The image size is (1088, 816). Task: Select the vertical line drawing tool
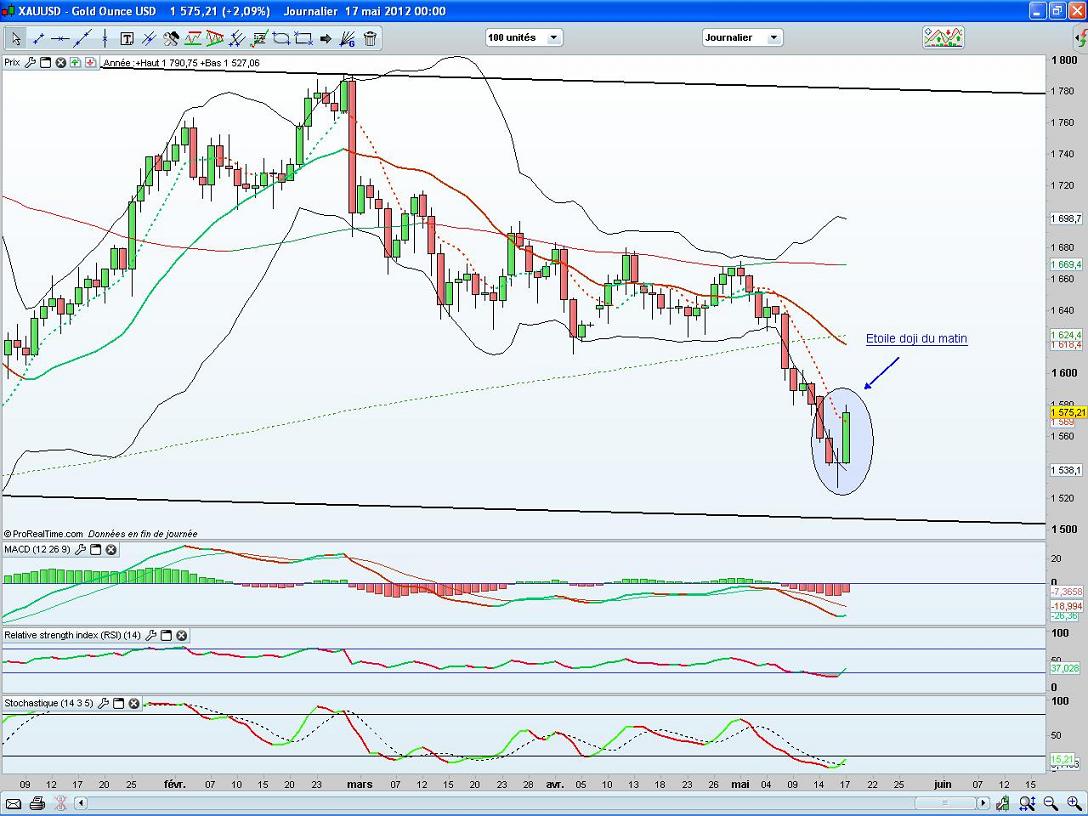(x=105, y=39)
